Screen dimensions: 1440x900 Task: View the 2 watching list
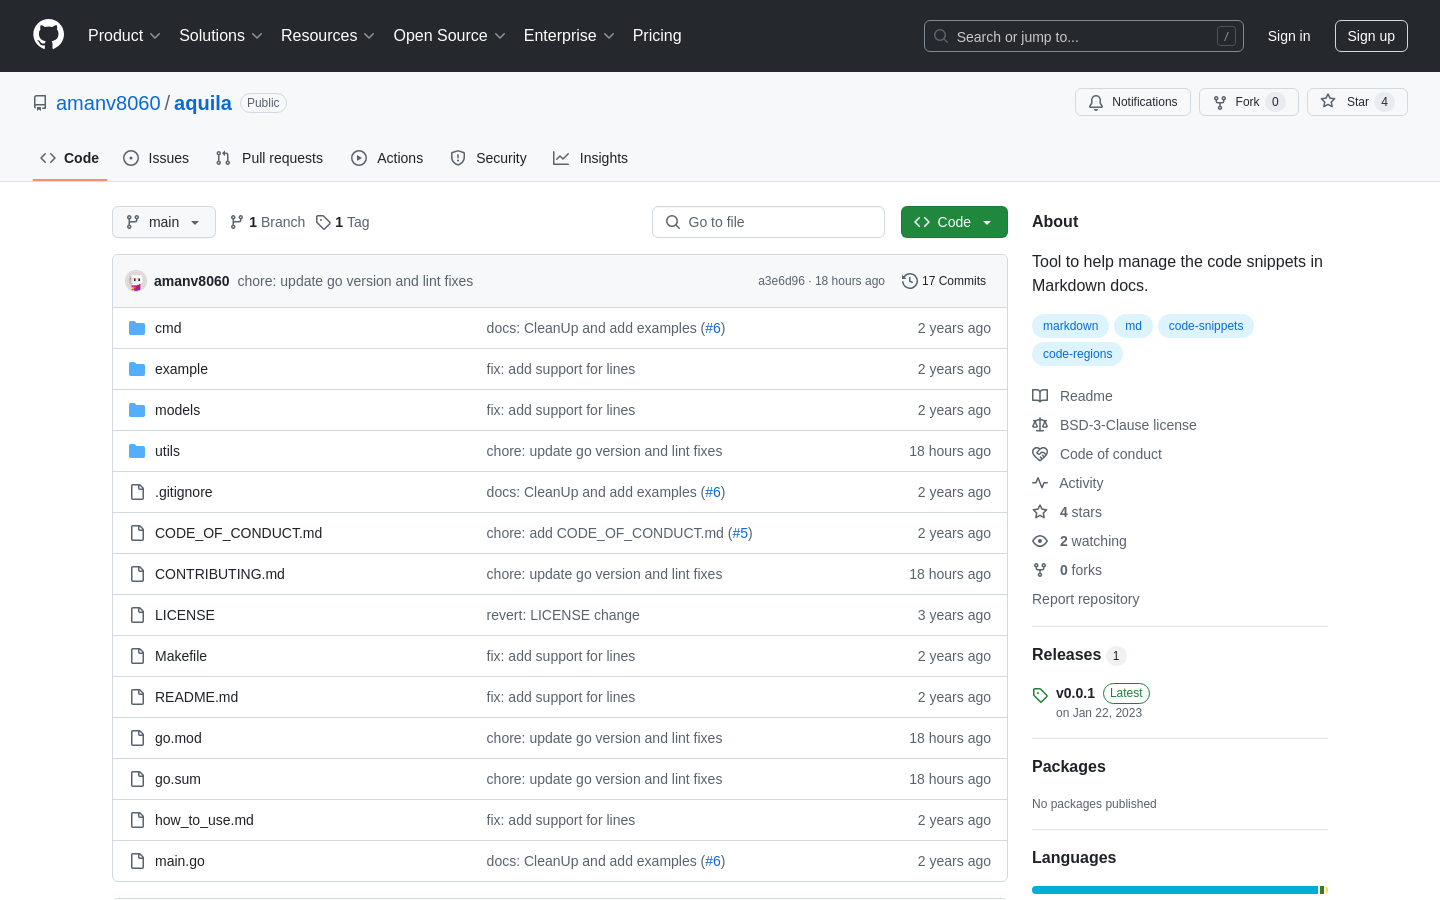coord(1079,541)
